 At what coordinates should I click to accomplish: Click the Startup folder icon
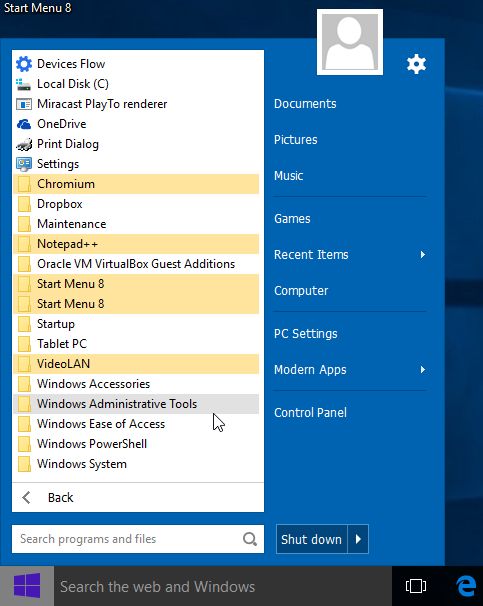tap(24, 324)
